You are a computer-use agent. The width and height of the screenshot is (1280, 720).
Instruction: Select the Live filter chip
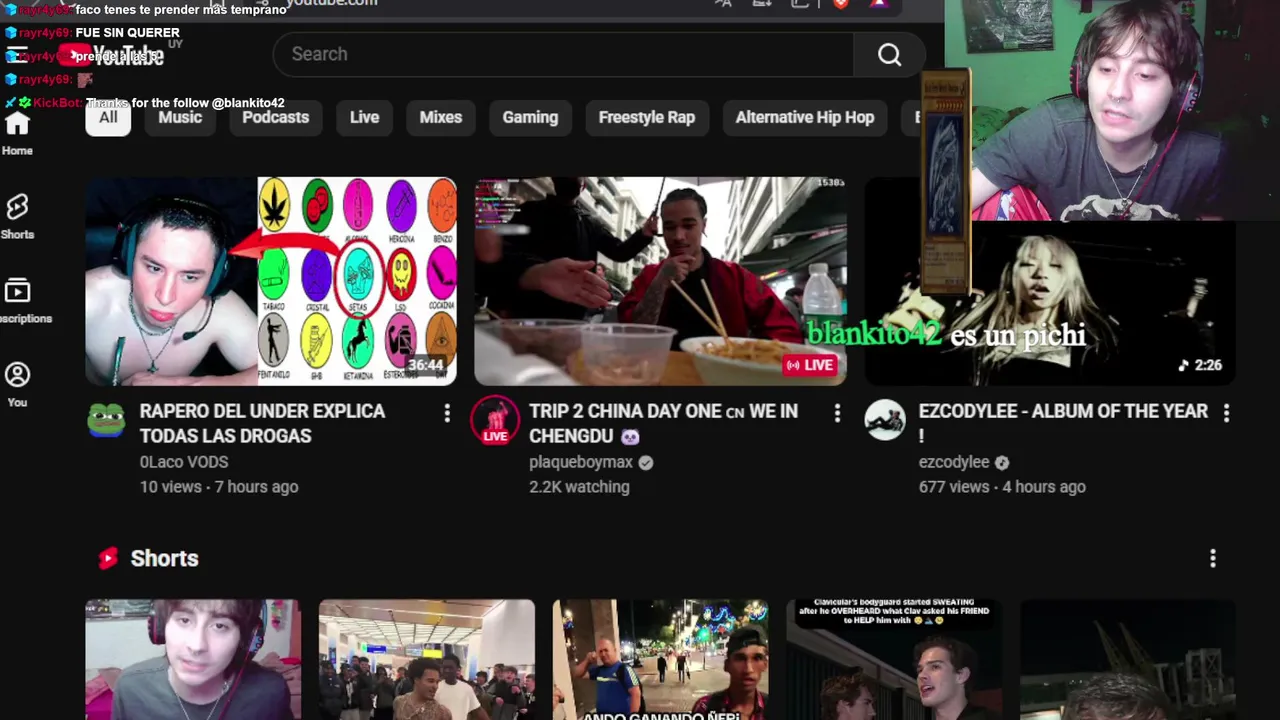[364, 117]
